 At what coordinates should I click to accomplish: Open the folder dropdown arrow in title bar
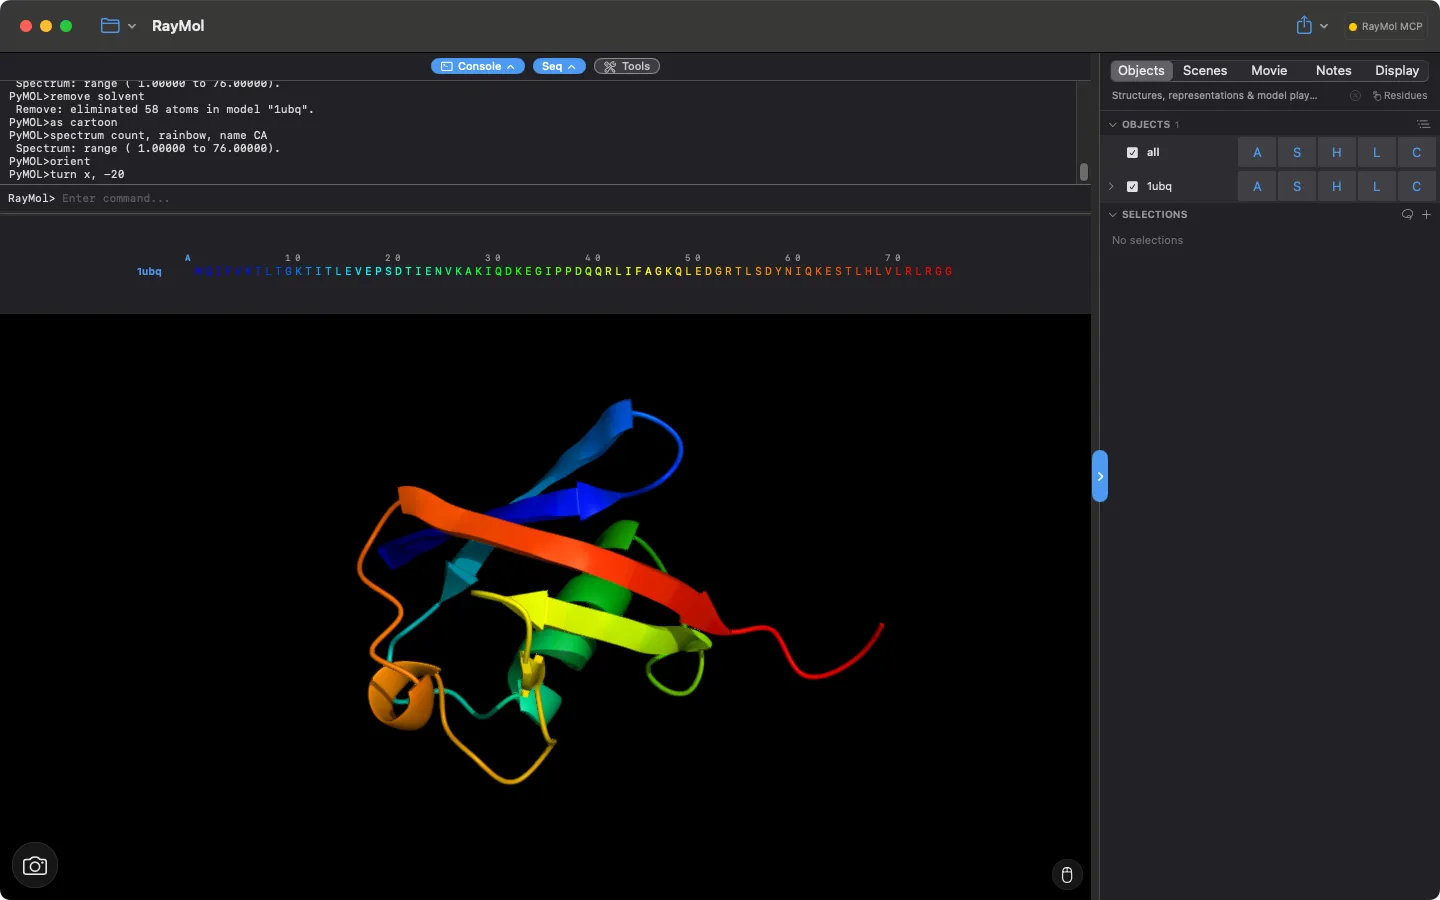[132, 26]
